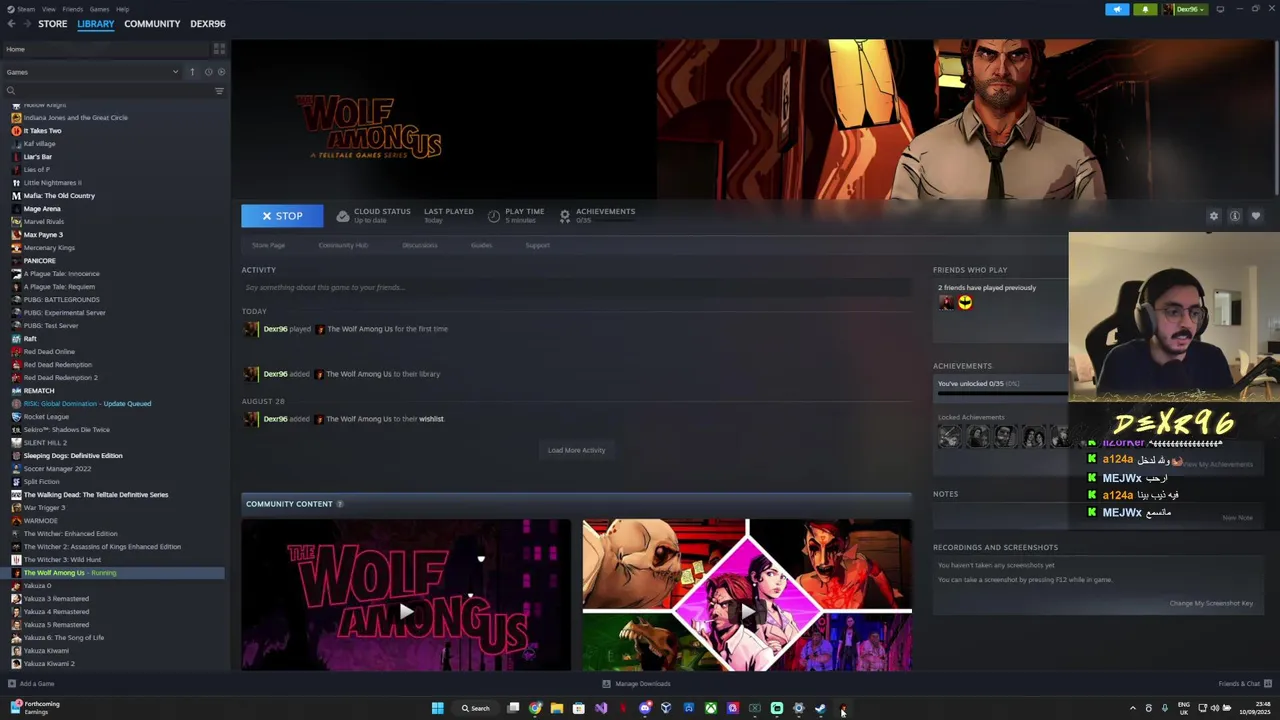This screenshot has height=720, width=1280.
Task: Open the Windows Start menu
Action: click(437, 708)
